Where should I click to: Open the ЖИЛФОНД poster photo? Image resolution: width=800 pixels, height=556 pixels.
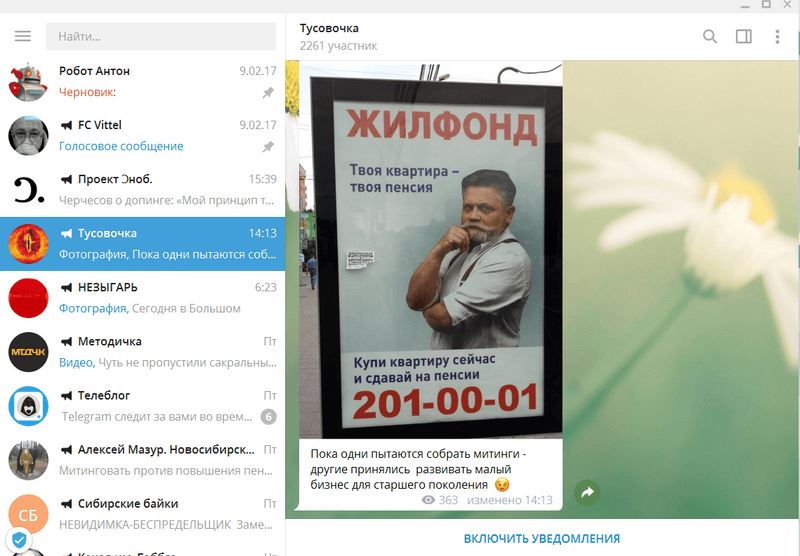431,249
